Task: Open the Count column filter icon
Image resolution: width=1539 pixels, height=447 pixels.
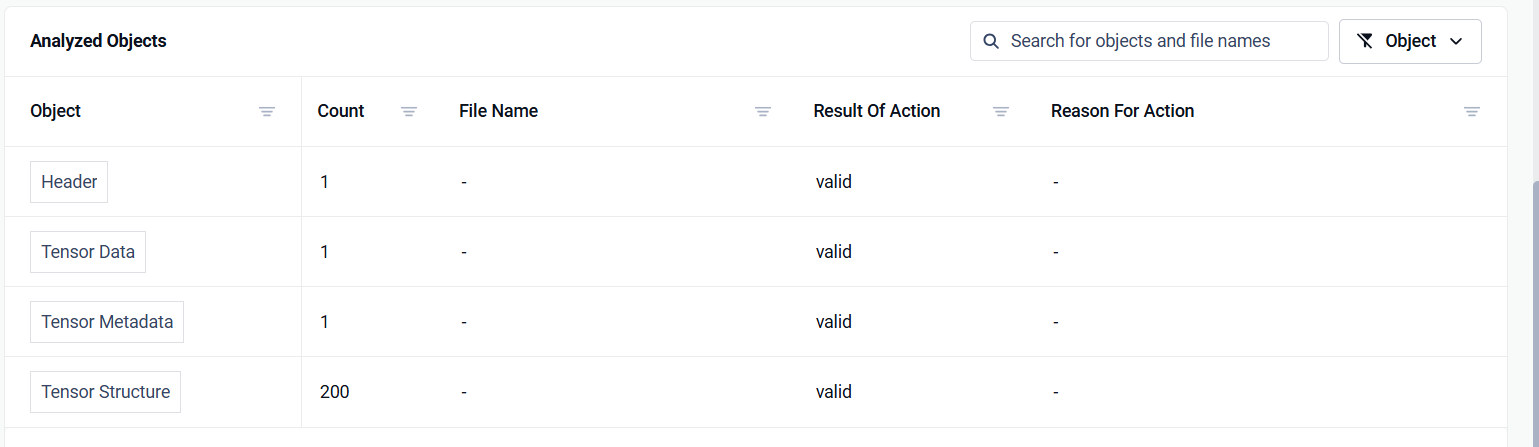Action: click(409, 112)
